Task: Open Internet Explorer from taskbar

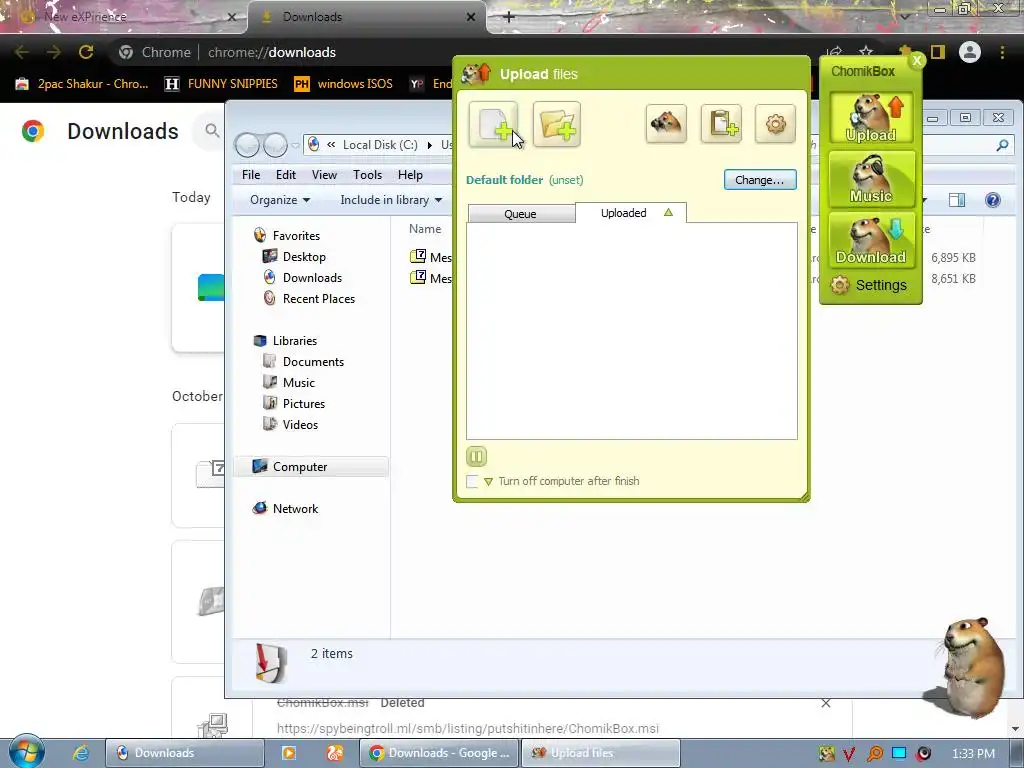Action: 80,753
